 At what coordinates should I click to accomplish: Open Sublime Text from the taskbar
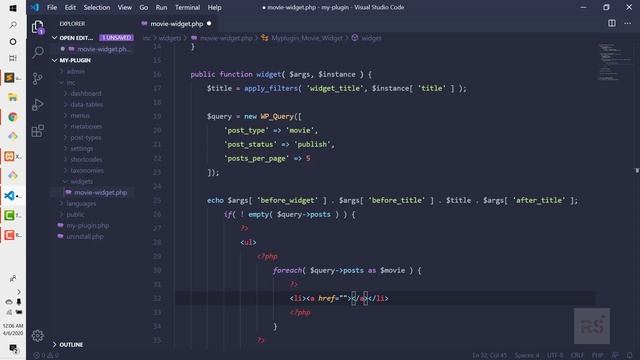point(10,78)
